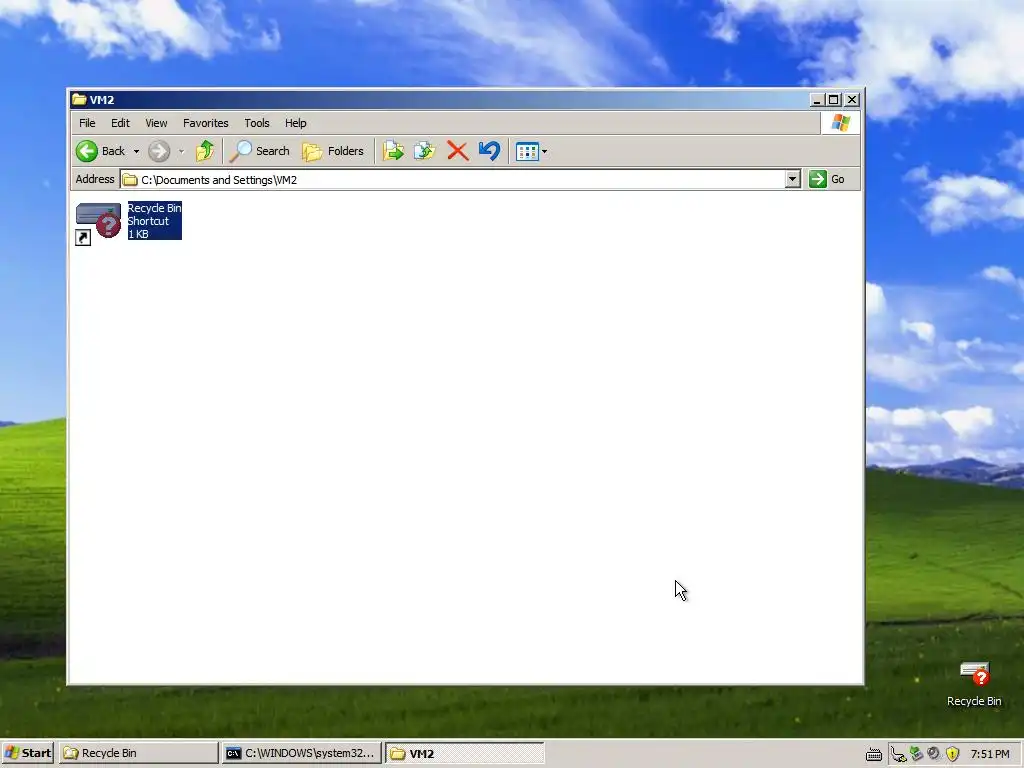Click the on-screen keyboard tray icon
This screenshot has width=1024, height=768.
click(874, 755)
